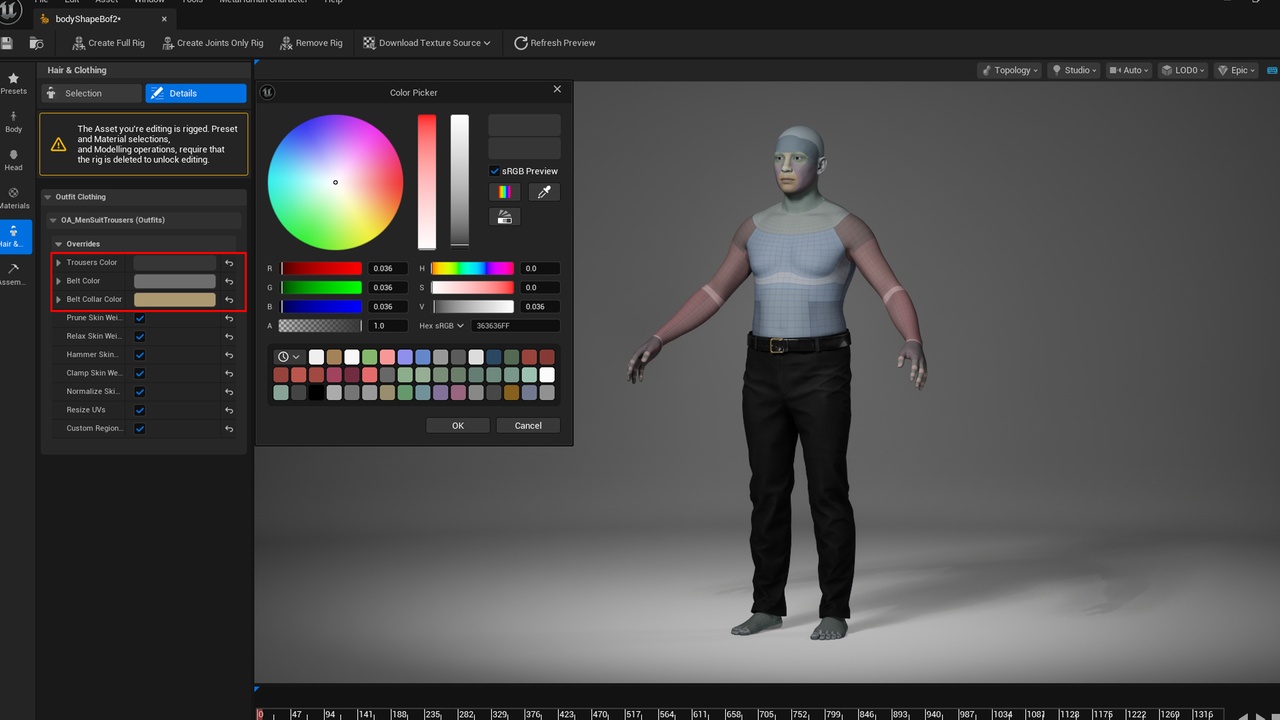Open the Body sidebar panel
1280x720 pixels.
pyautogui.click(x=14, y=122)
